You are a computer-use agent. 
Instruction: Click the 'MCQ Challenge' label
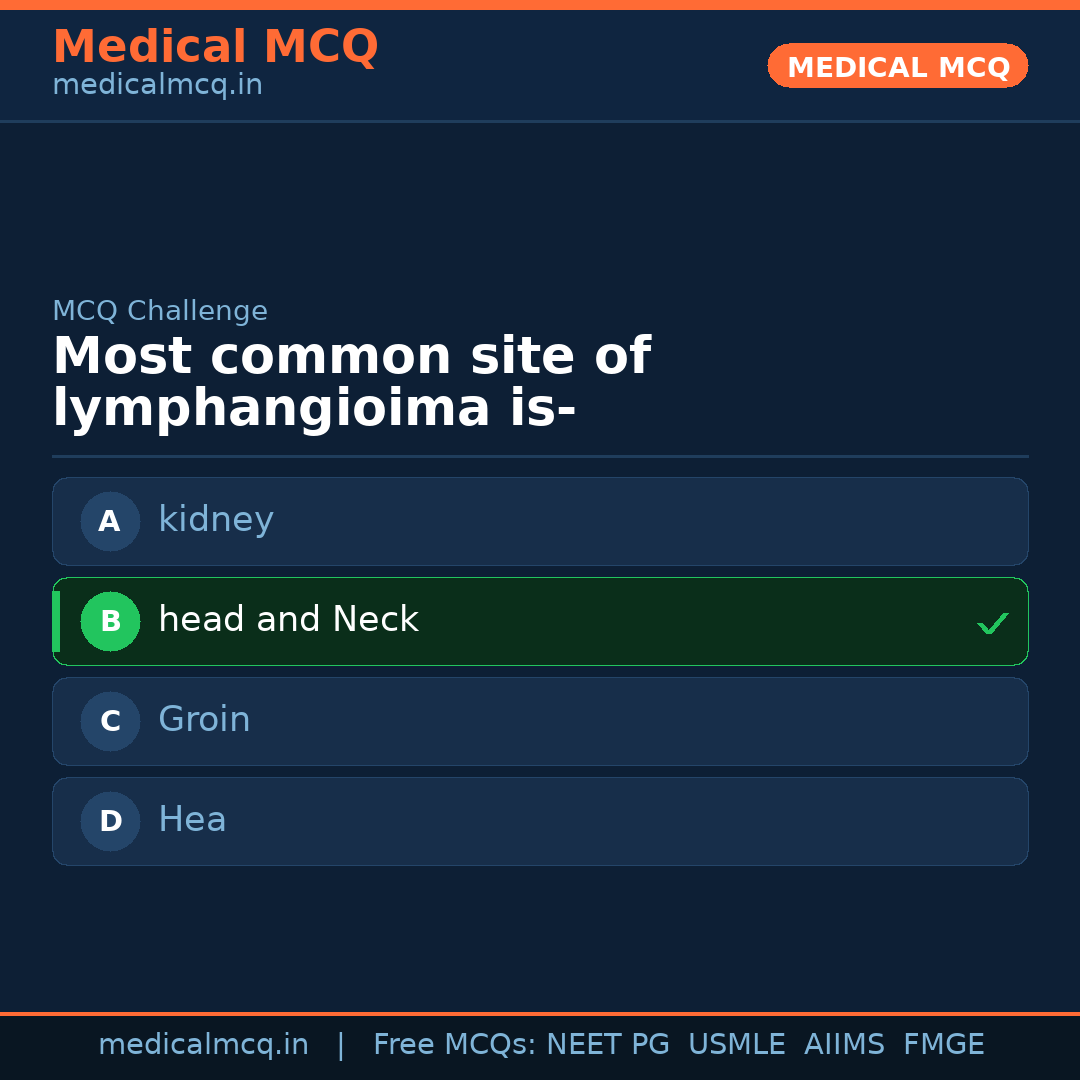click(x=160, y=311)
